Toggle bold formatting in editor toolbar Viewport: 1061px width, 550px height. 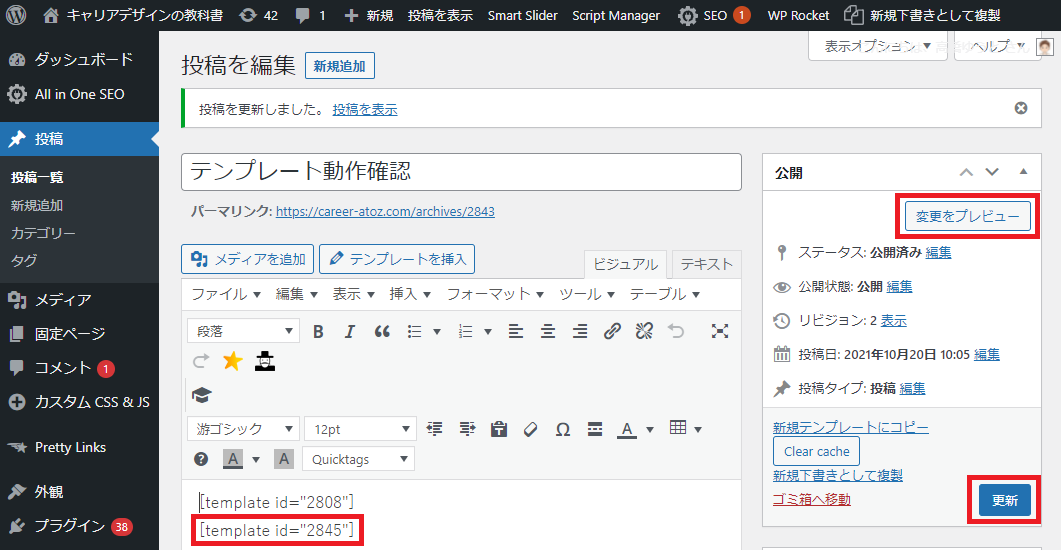point(319,332)
